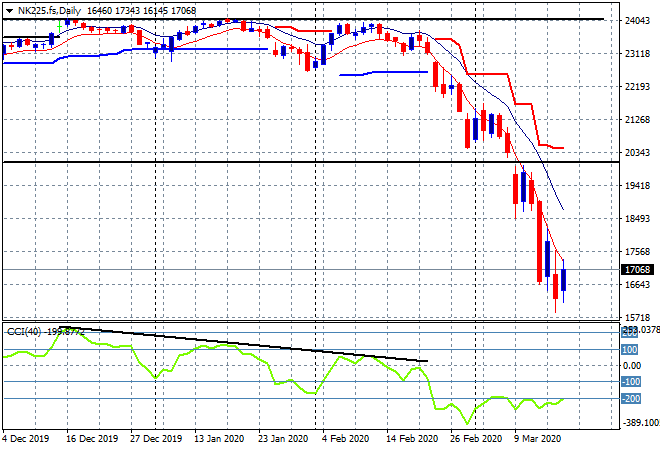This screenshot has height=450, width=660.
Task: Select the current price label 17068
Action: (x=637, y=269)
